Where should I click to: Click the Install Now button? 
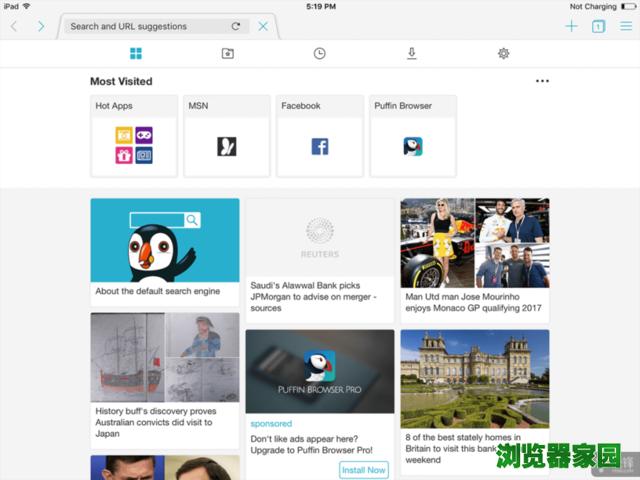click(x=363, y=470)
